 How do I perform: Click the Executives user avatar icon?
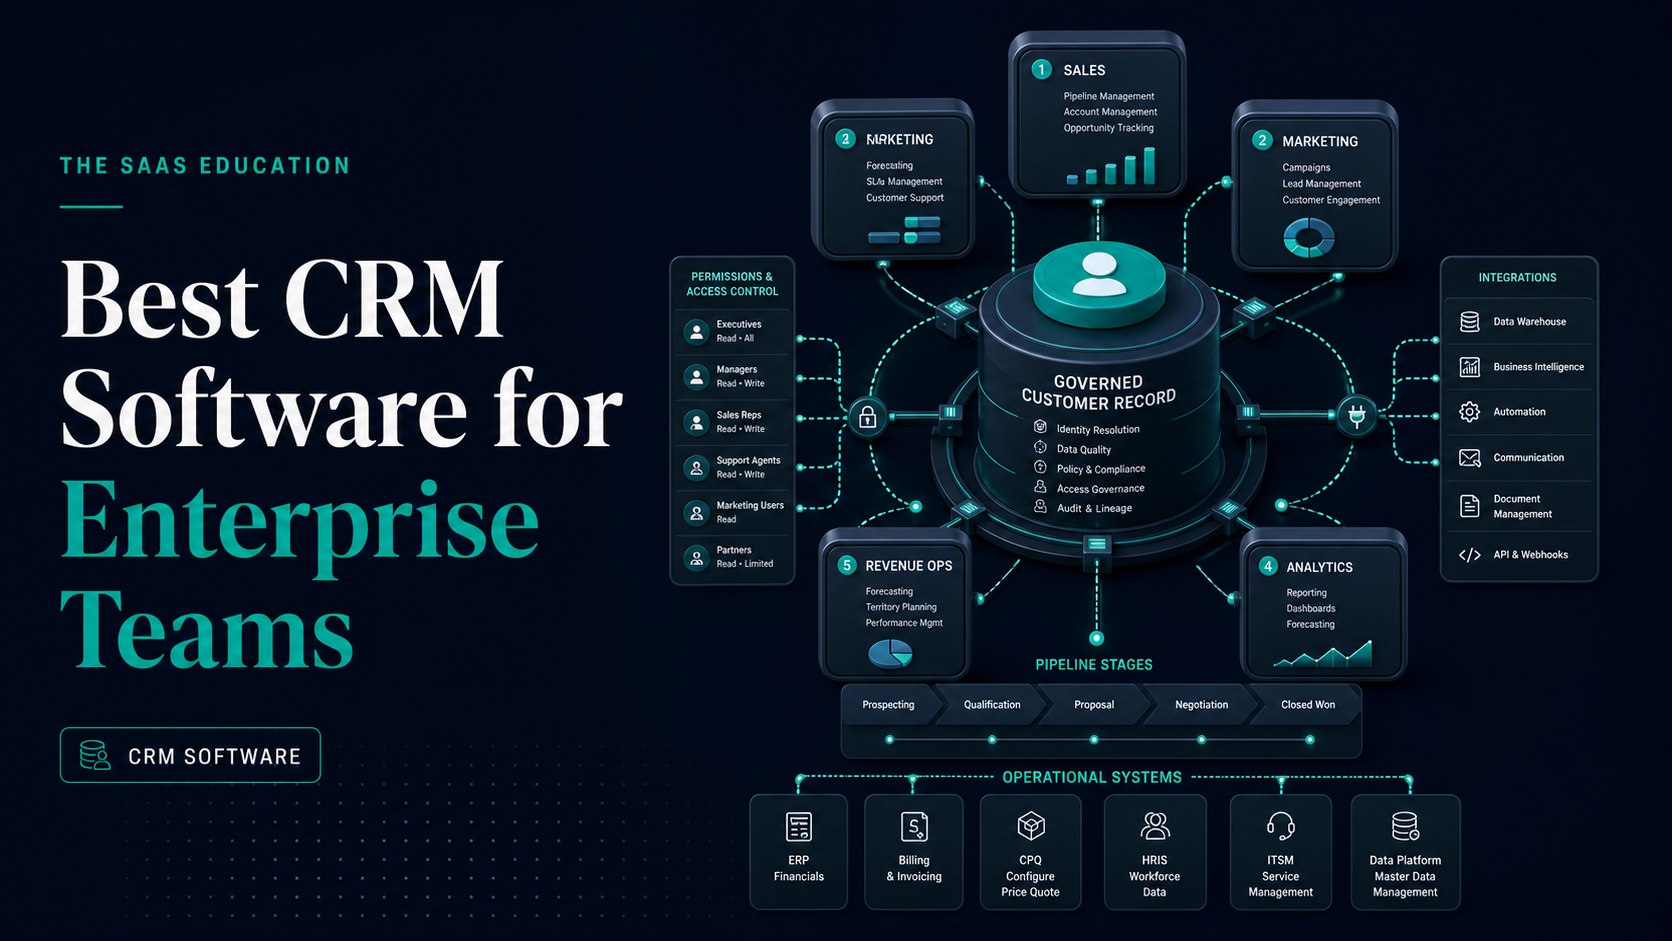pyautogui.click(x=696, y=331)
